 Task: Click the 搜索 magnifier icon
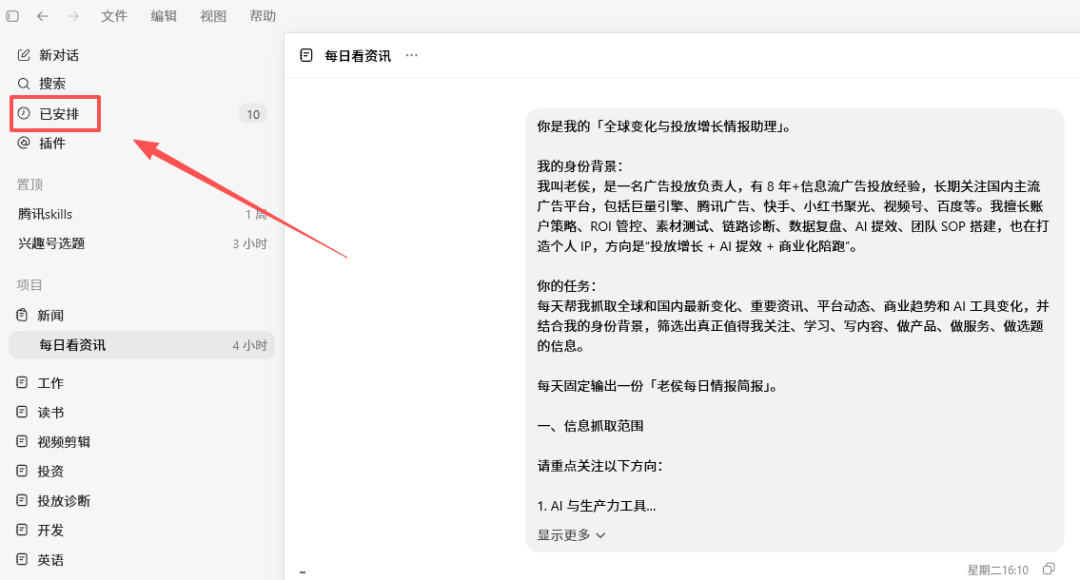(23, 83)
